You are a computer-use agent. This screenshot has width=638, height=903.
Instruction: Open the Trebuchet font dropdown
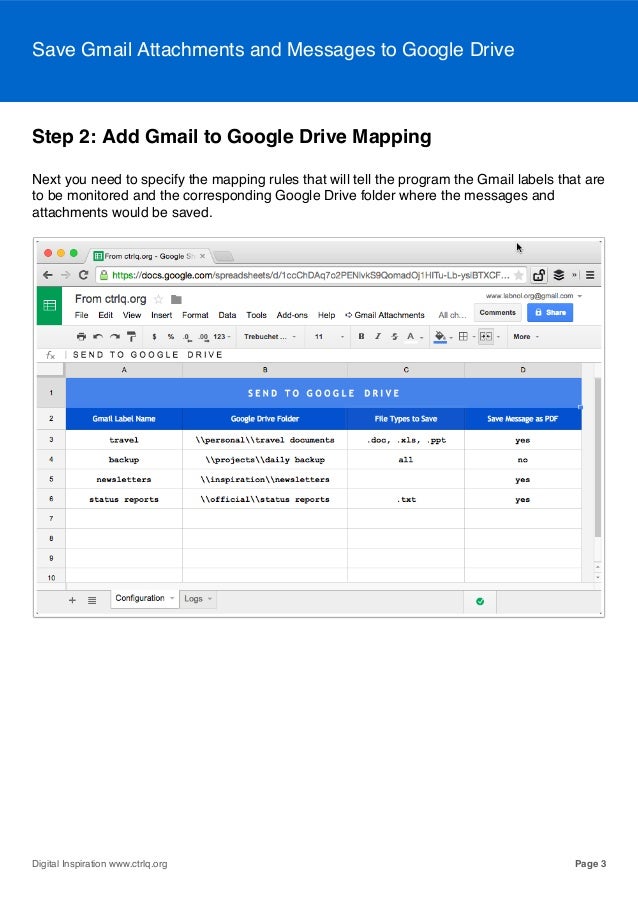(270, 336)
